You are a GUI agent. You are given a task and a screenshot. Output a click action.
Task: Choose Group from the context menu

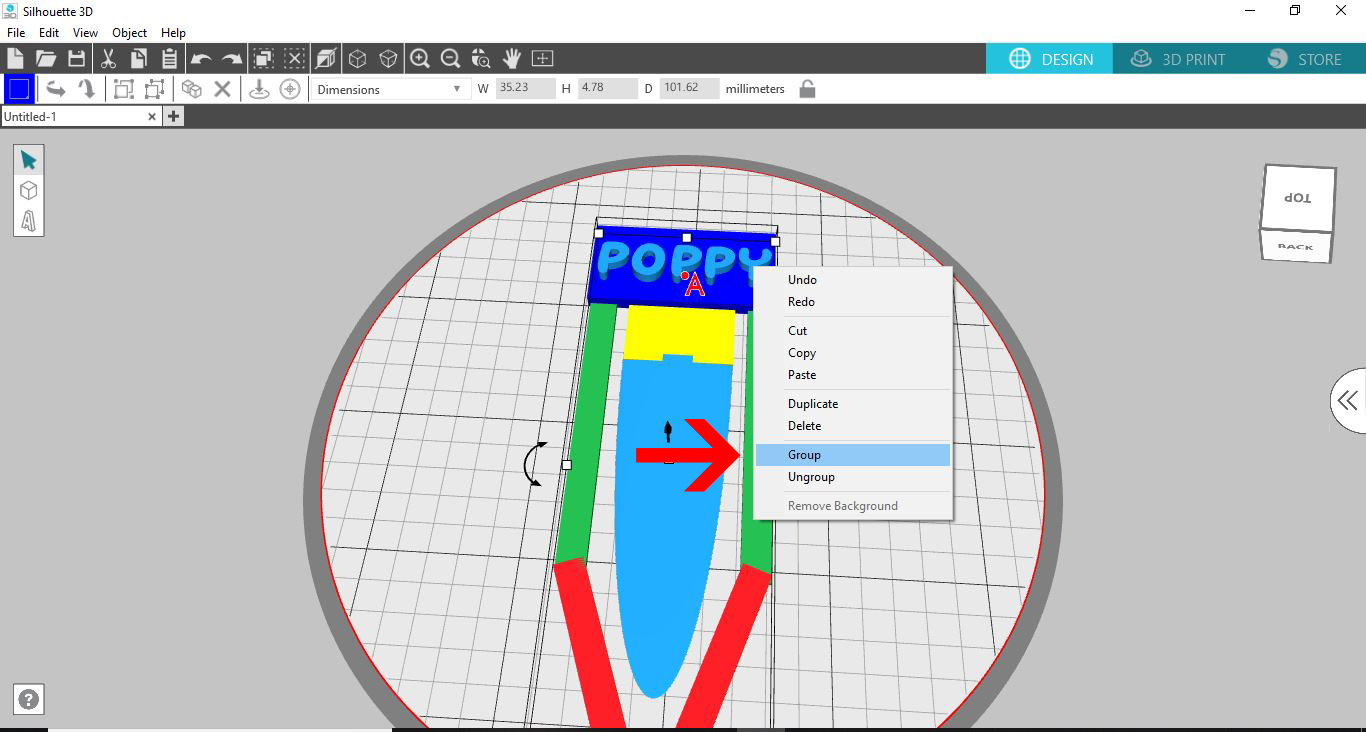[853, 455]
